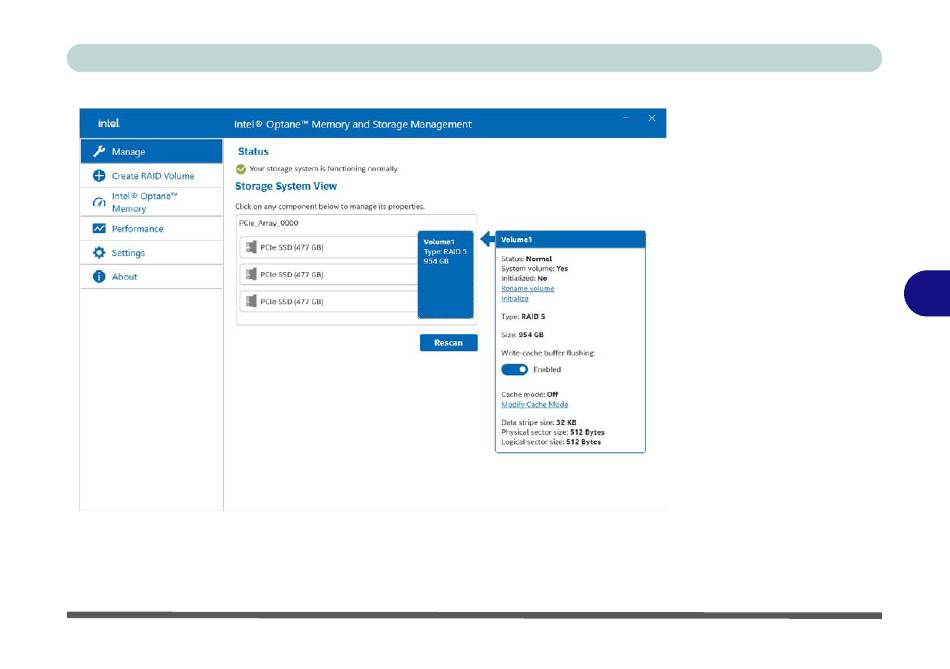Click the 'Type: RAID 5' property text
Viewport: 950px width, 669px height.
coord(523,316)
